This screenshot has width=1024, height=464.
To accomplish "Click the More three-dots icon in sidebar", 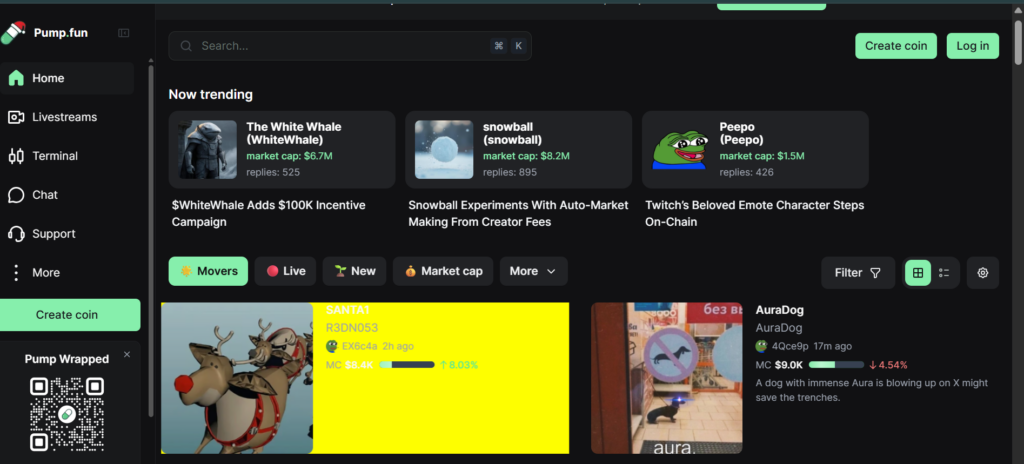I will tap(16, 273).
